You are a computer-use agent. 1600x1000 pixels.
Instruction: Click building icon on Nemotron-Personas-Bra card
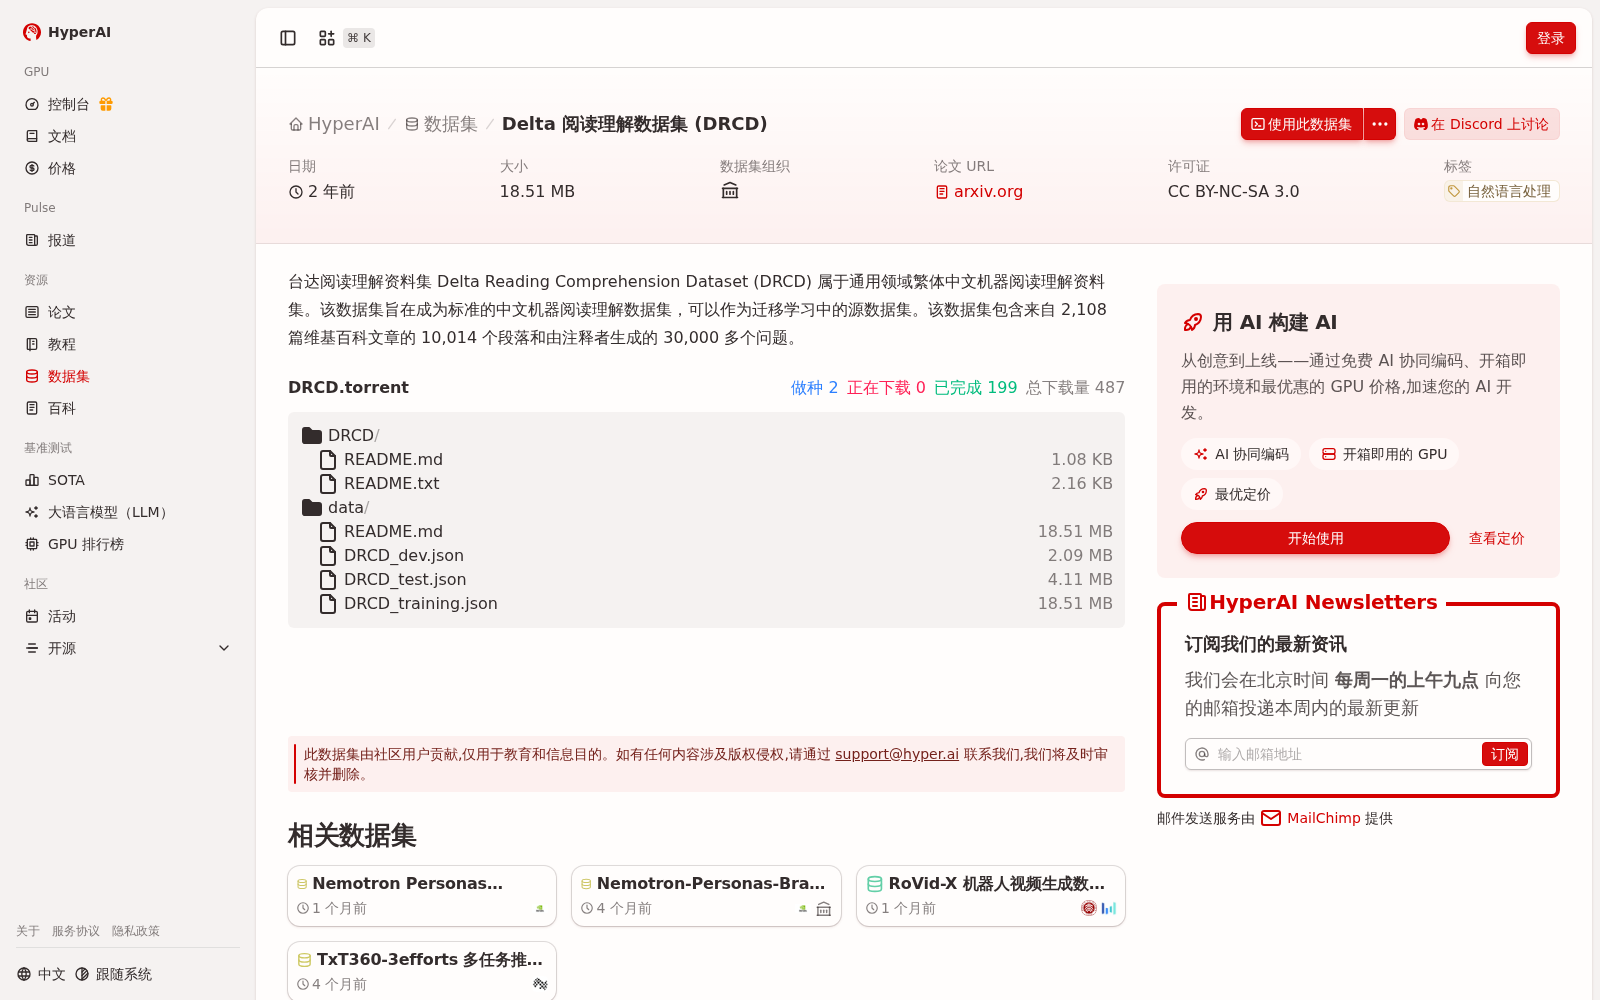coord(824,909)
